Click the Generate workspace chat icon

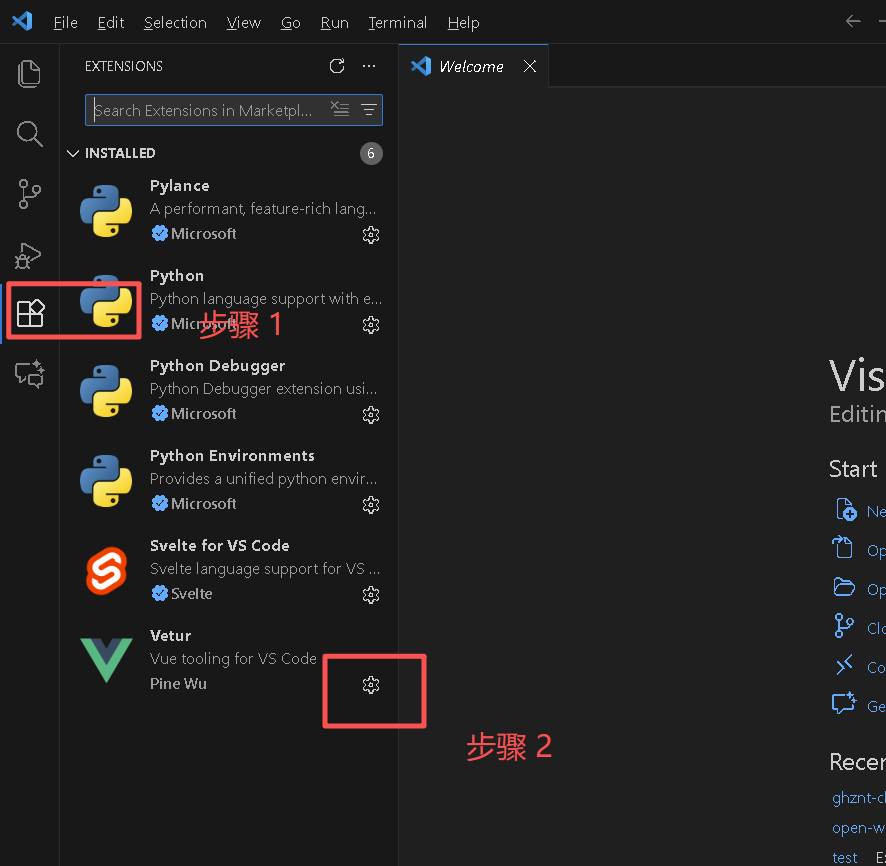(844, 703)
